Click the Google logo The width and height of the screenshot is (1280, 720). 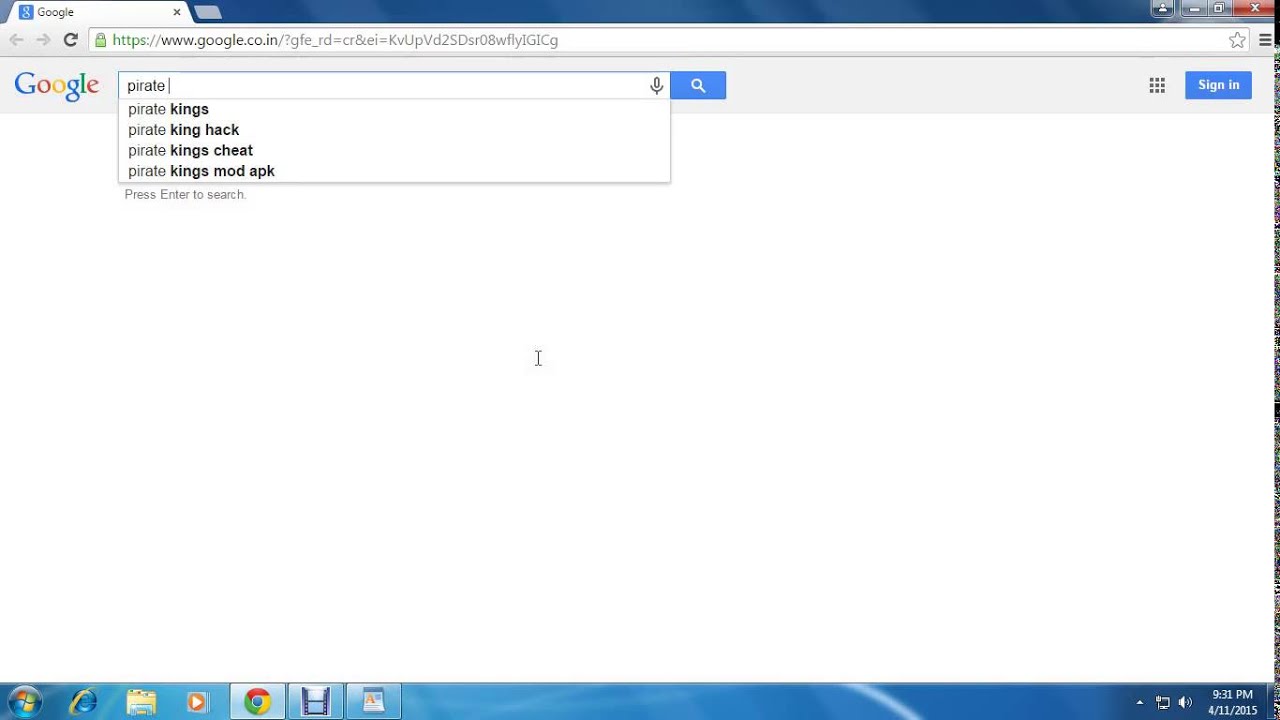pos(57,86)
